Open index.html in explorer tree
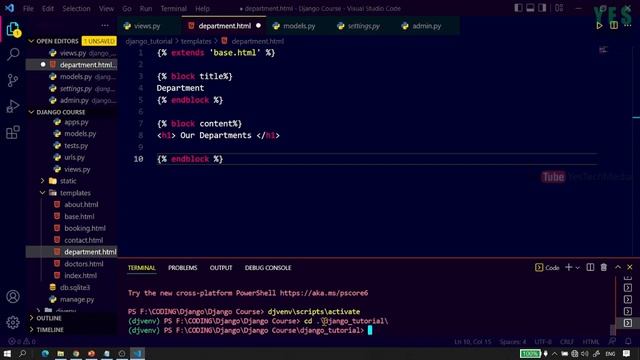Image resolution: width=640 pixels, height=360 pixels. click(80, 276)
